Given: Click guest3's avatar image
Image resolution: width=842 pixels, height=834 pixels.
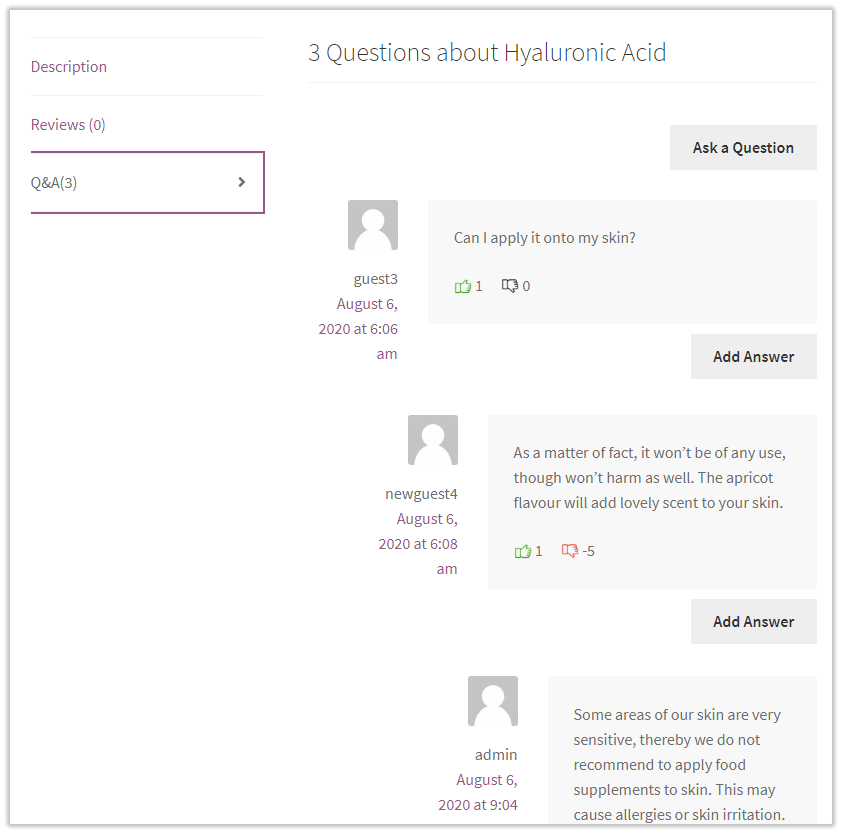Looking at the screenshot, I should click(x=373, y=225).
